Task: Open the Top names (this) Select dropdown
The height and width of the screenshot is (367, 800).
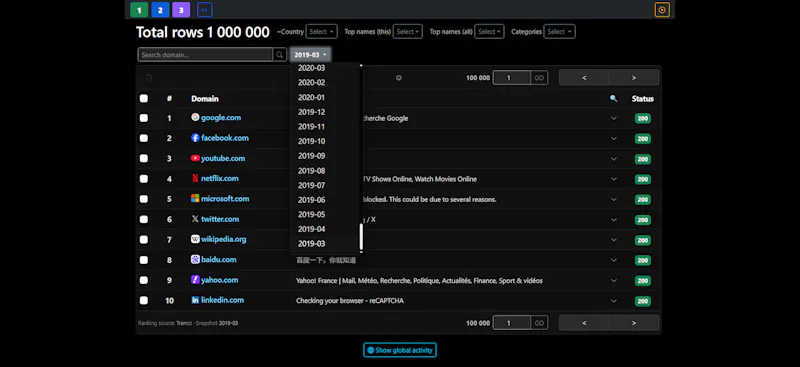Action: coord(408,32)
